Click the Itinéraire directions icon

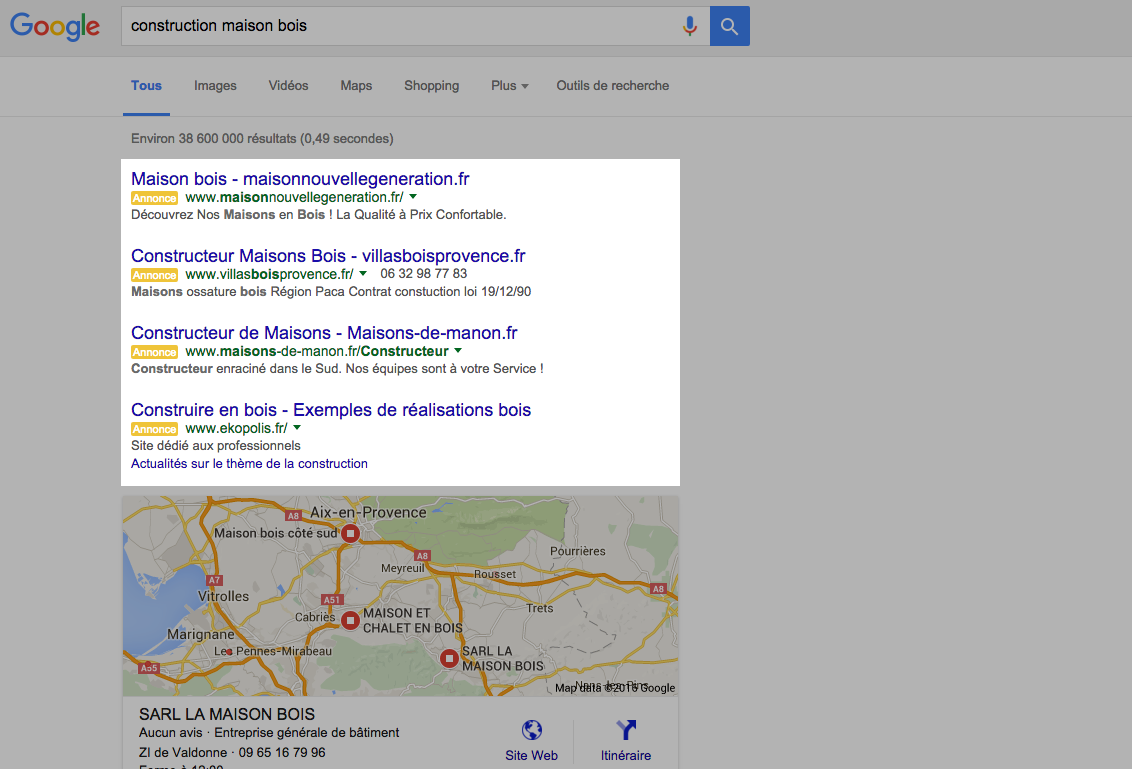coord(626,730)
